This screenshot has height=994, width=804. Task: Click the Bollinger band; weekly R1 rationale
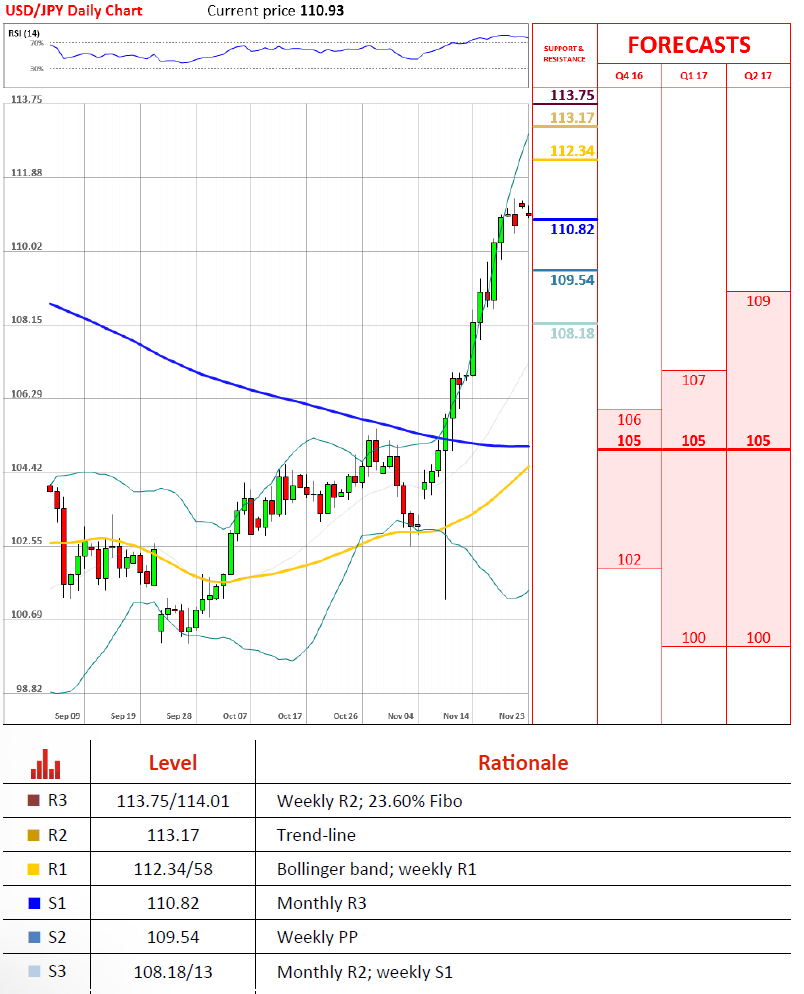(x=377, y=869)
